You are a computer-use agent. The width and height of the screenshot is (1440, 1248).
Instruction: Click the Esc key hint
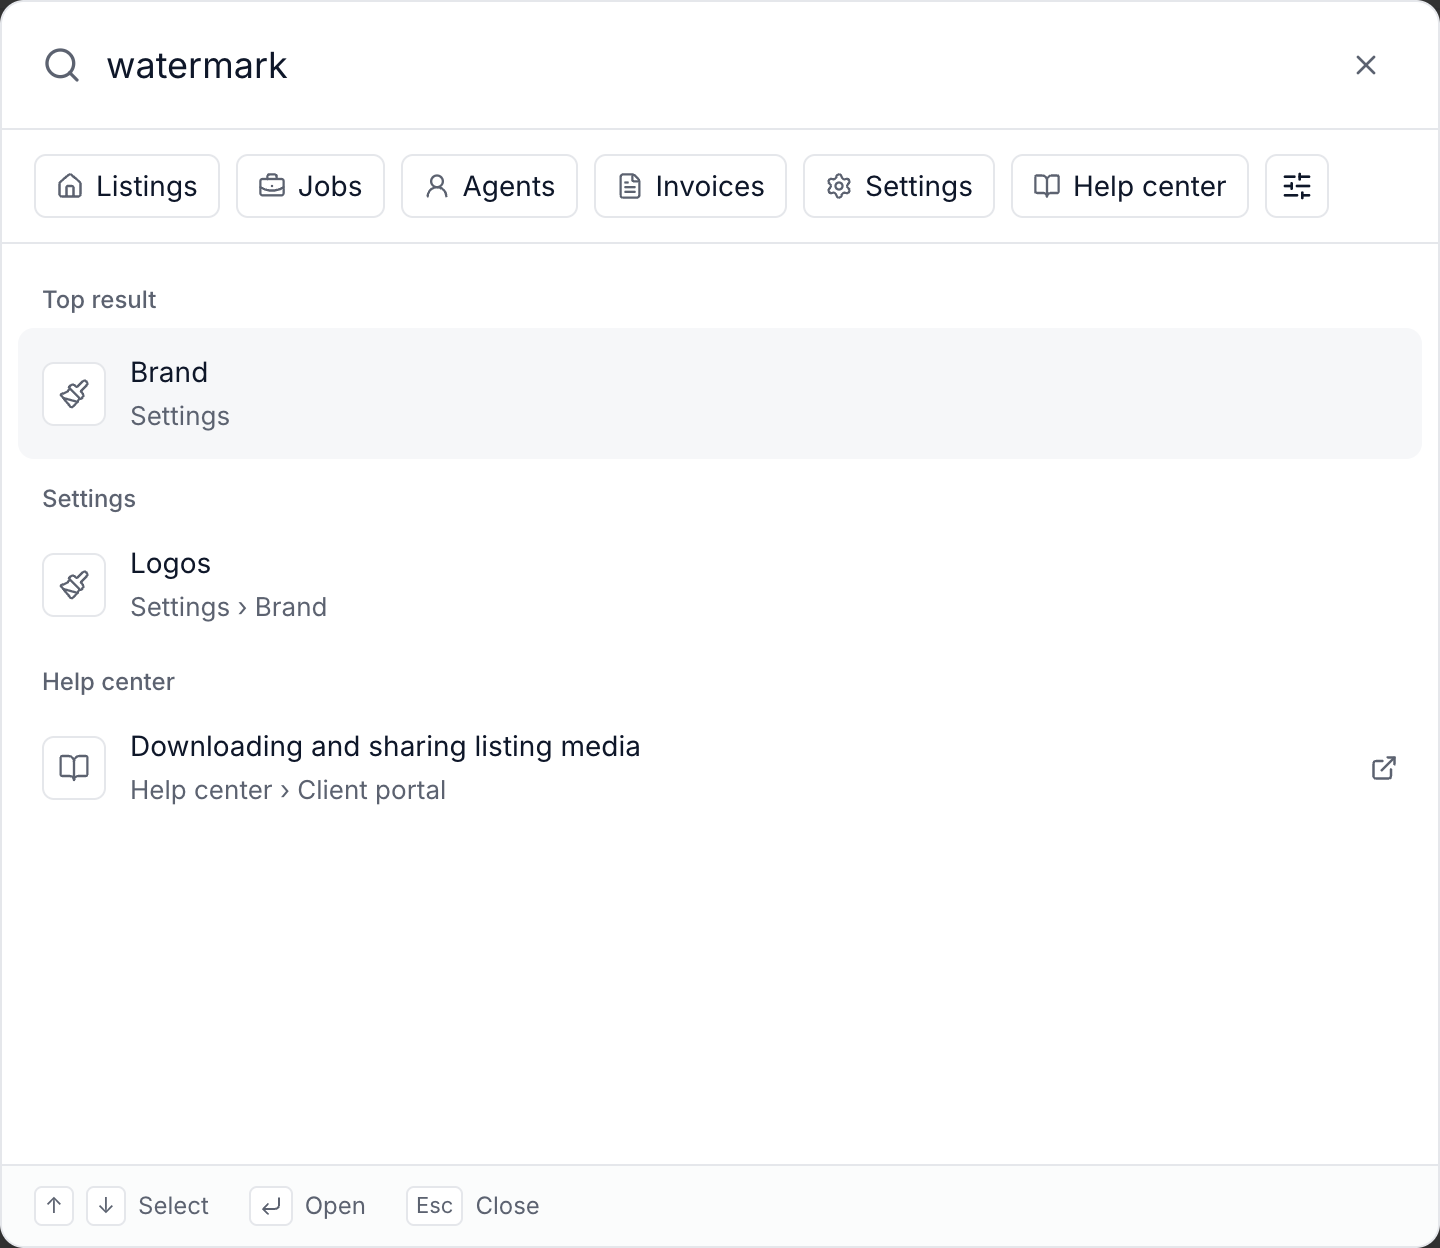click(435, 1206)
